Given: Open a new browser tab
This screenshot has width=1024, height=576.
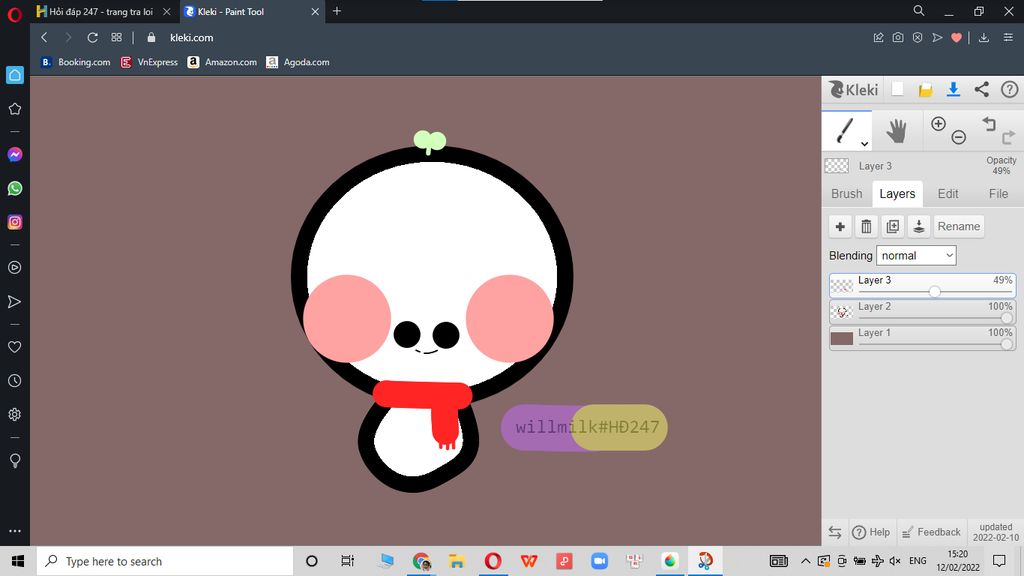Looking at the screenshot, I should (x=337, y=11).
